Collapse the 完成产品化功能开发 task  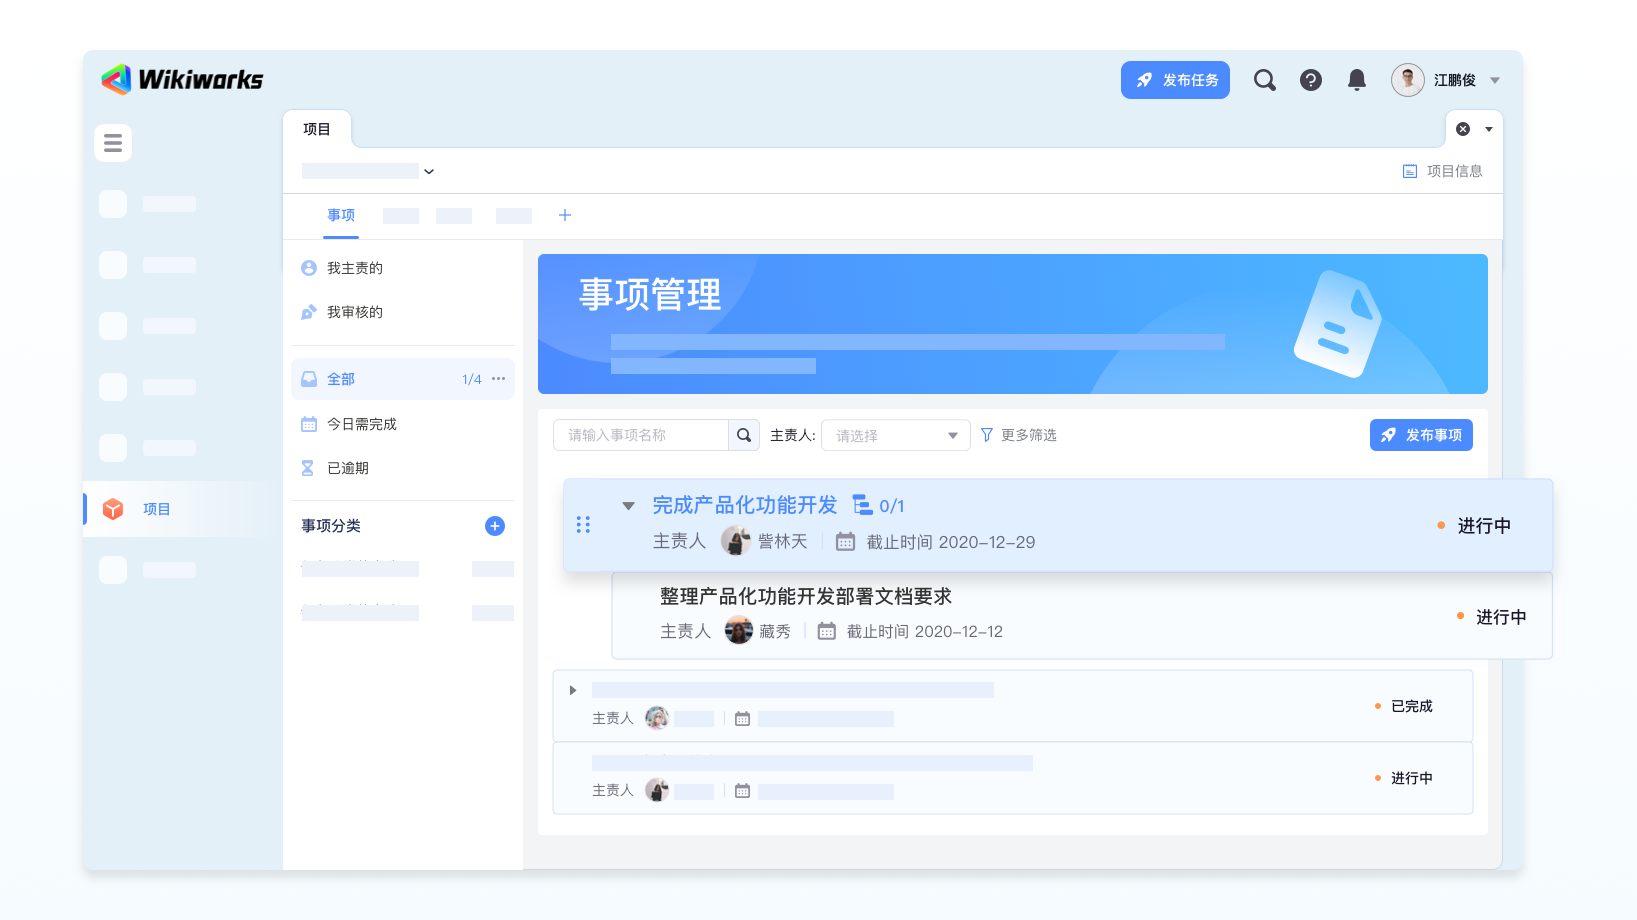click(628, 506)
